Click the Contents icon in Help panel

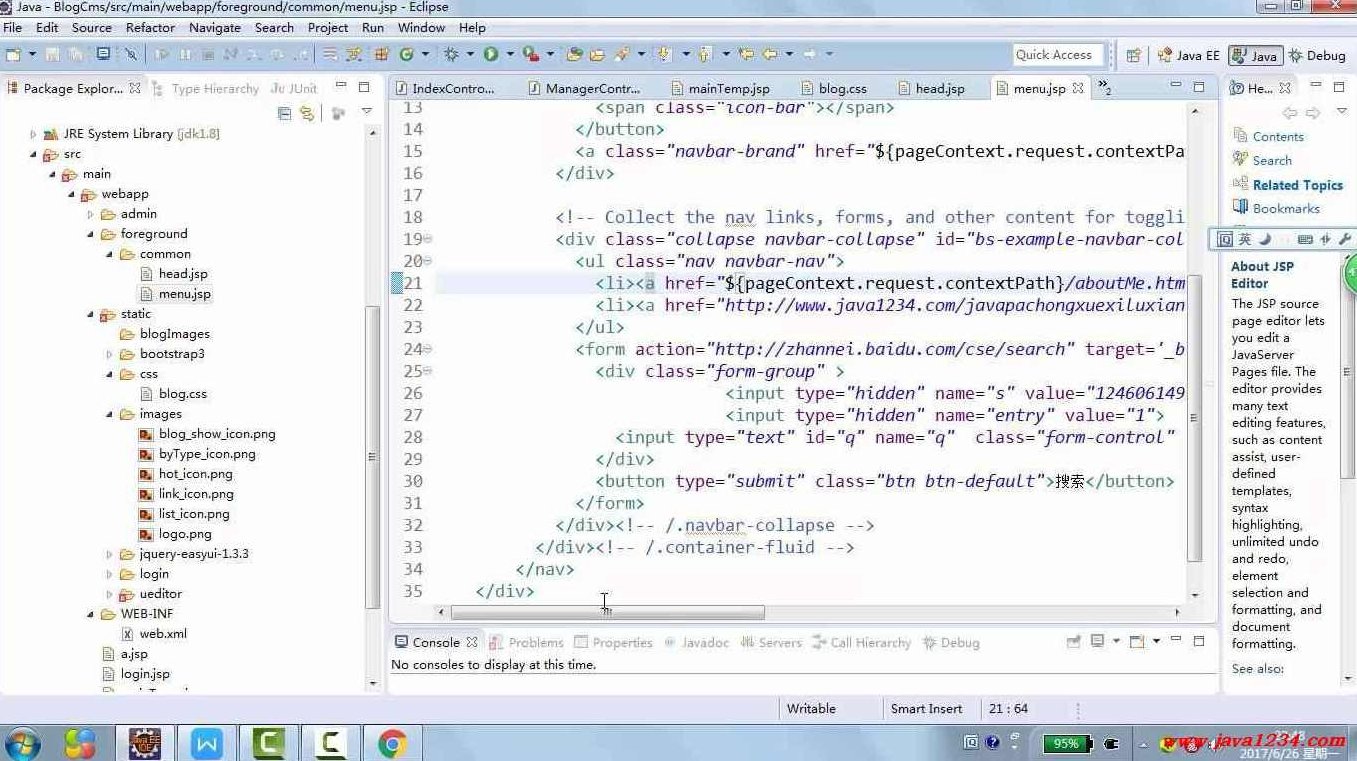1241,136
